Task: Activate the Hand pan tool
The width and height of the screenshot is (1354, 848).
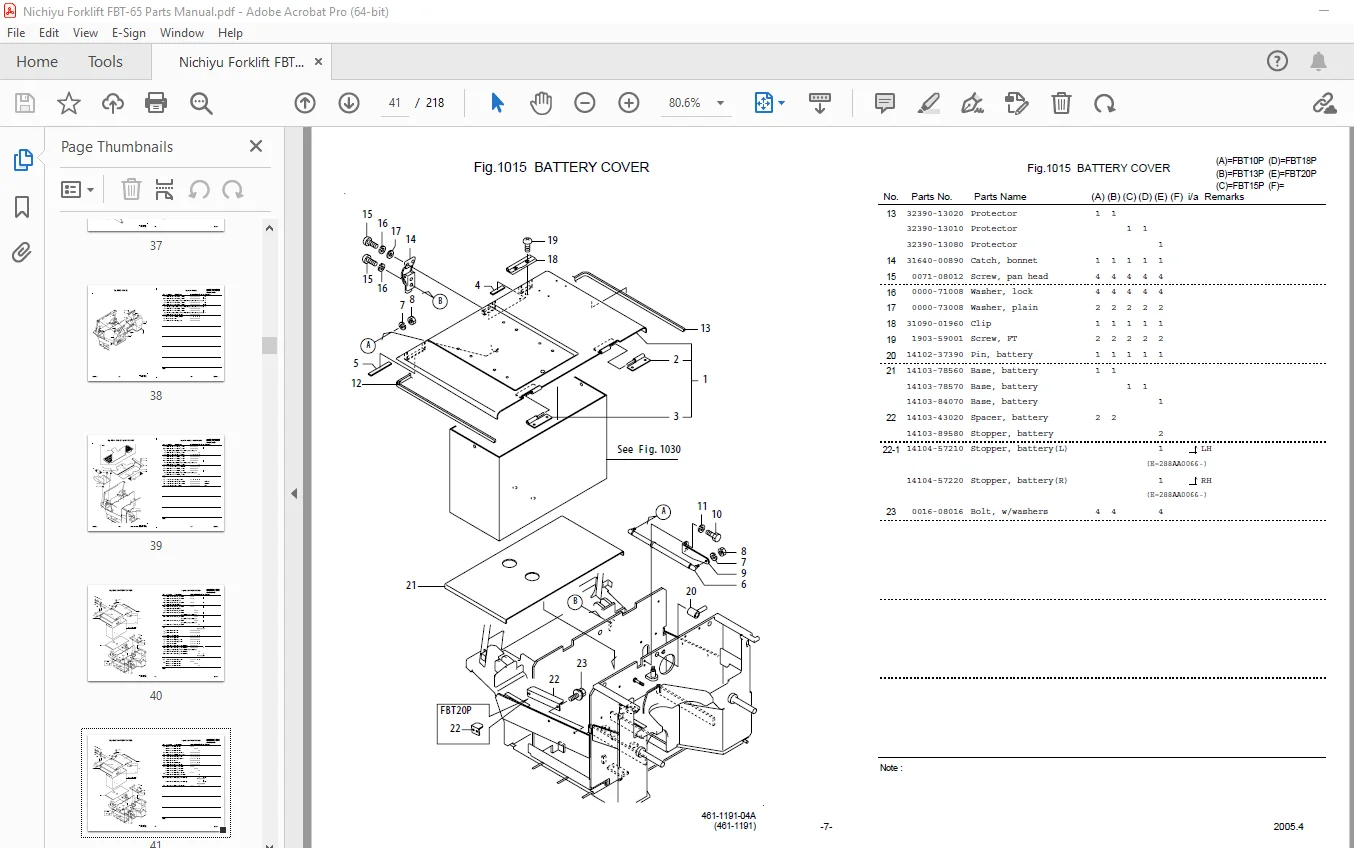Action: pos(541,103)
